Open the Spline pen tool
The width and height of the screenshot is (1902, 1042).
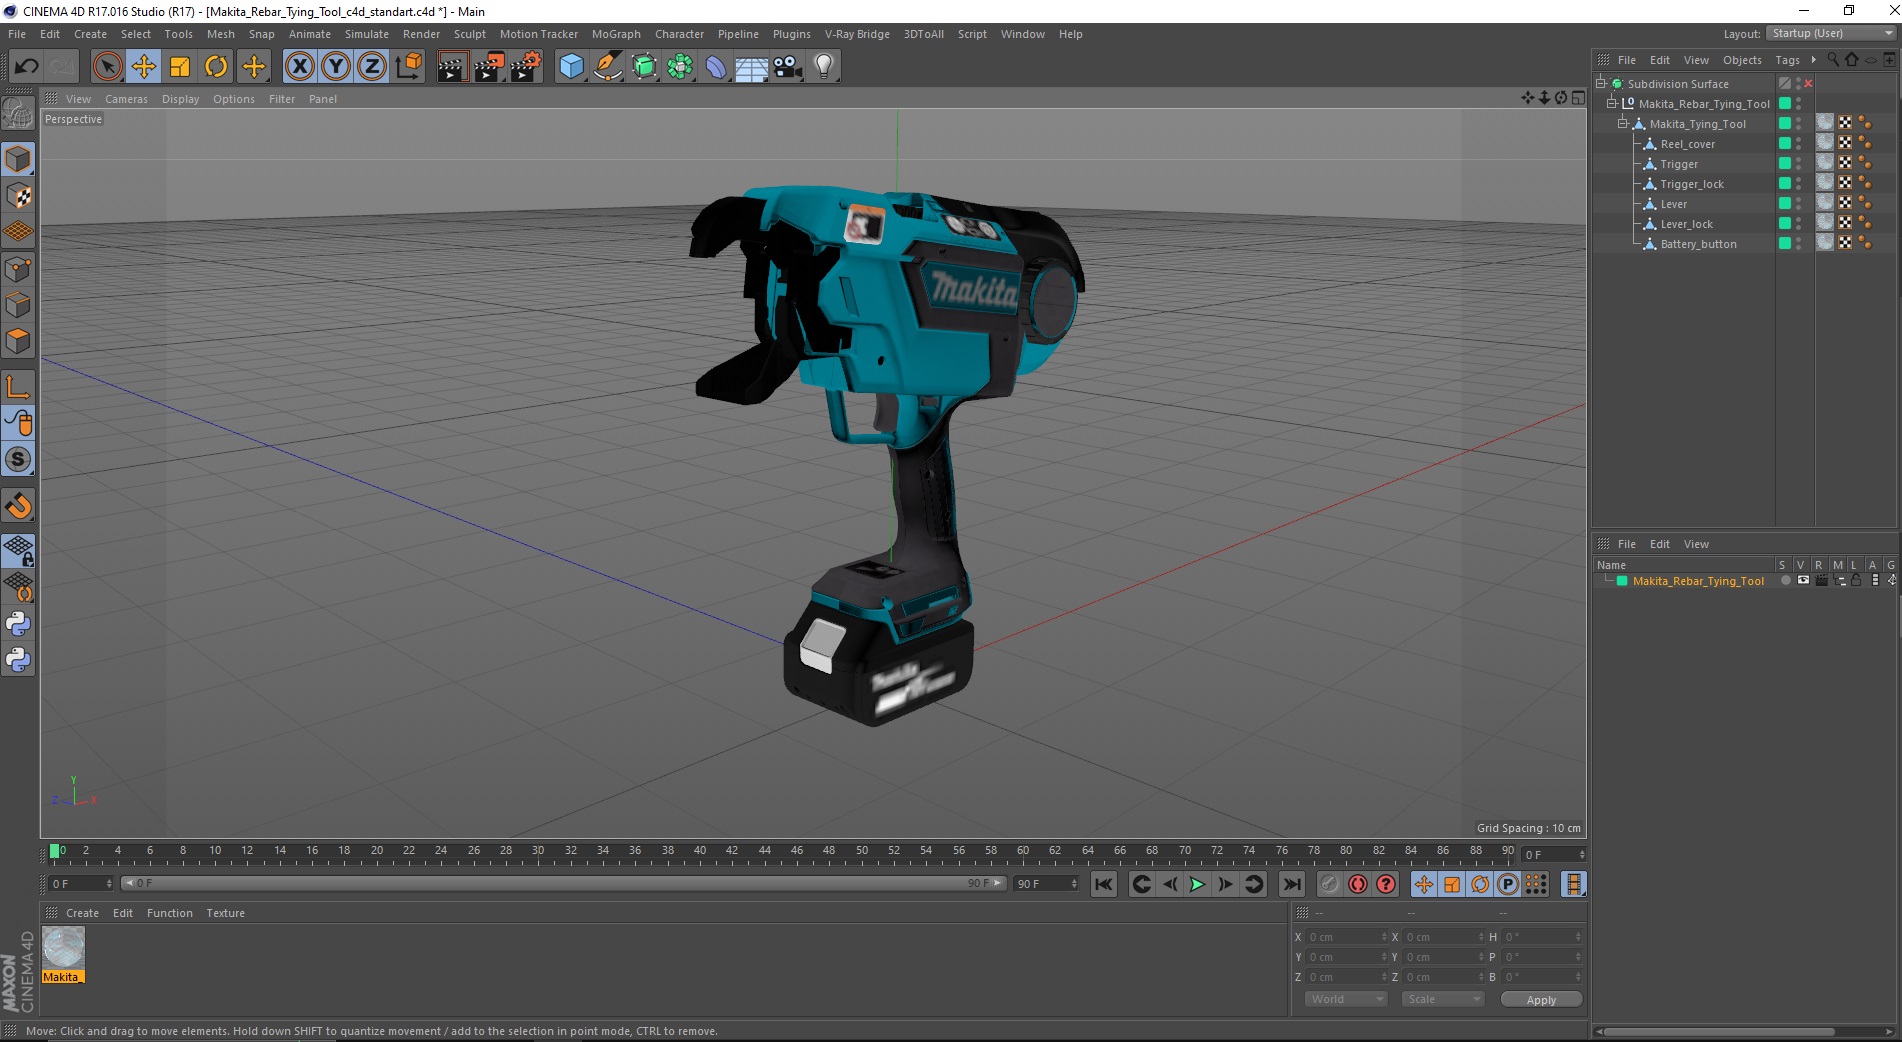(x=607, y=67)
